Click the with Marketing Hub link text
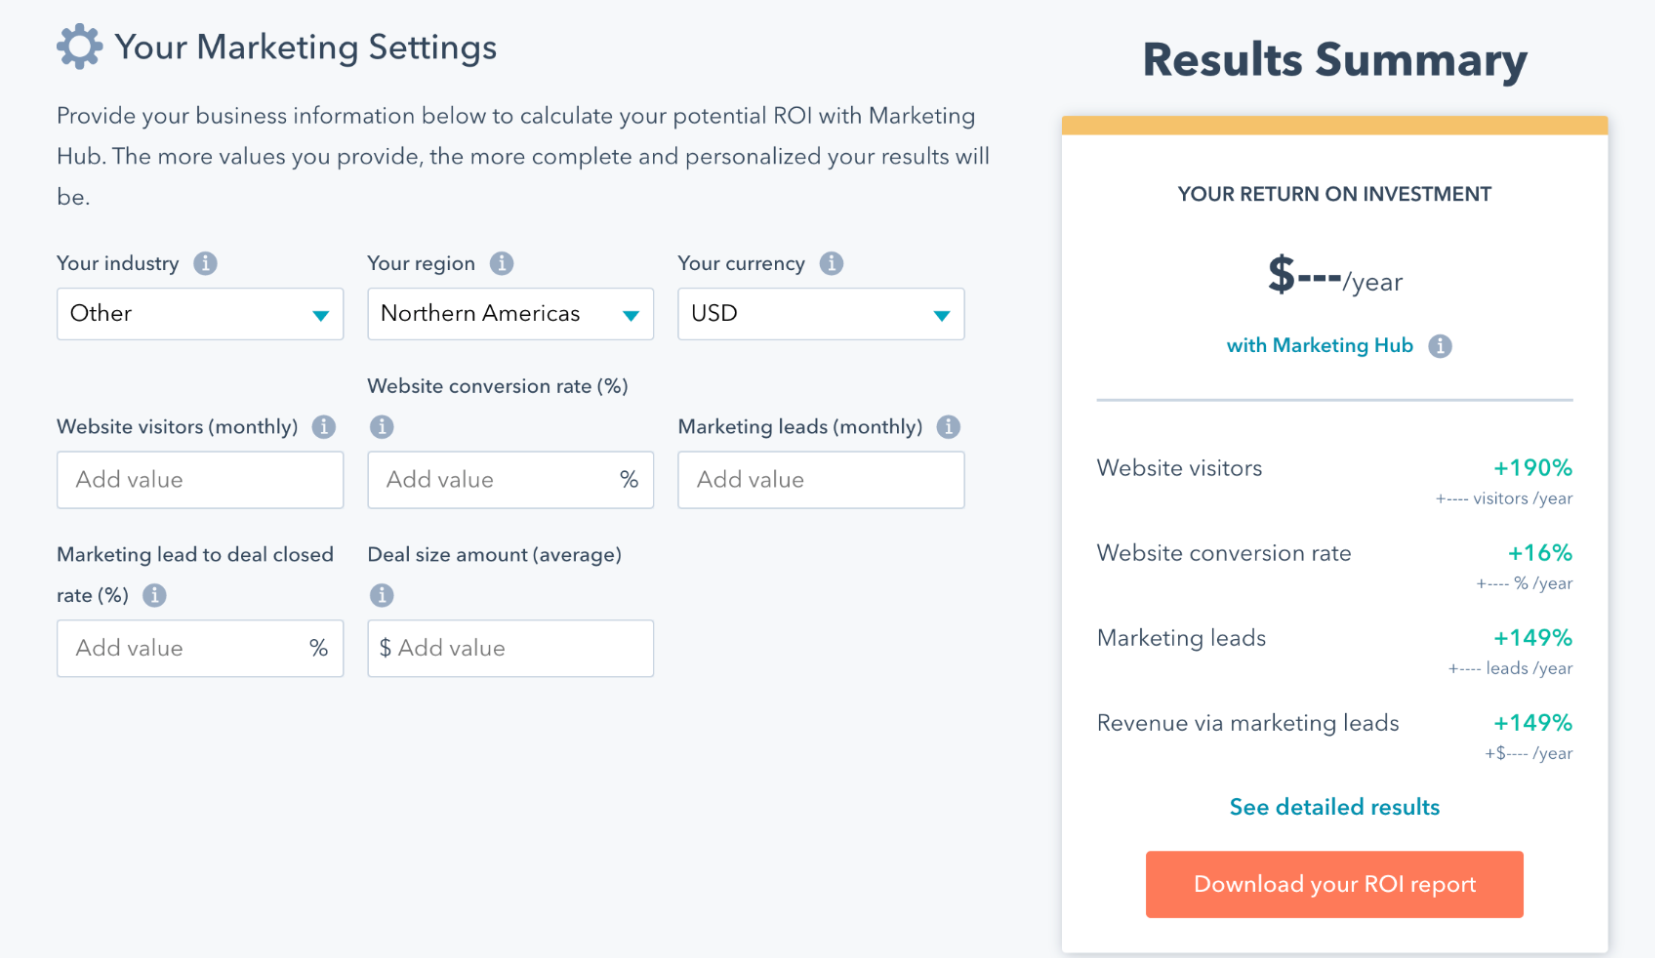Screen dimensions: 1655x959 point(1319,346)
